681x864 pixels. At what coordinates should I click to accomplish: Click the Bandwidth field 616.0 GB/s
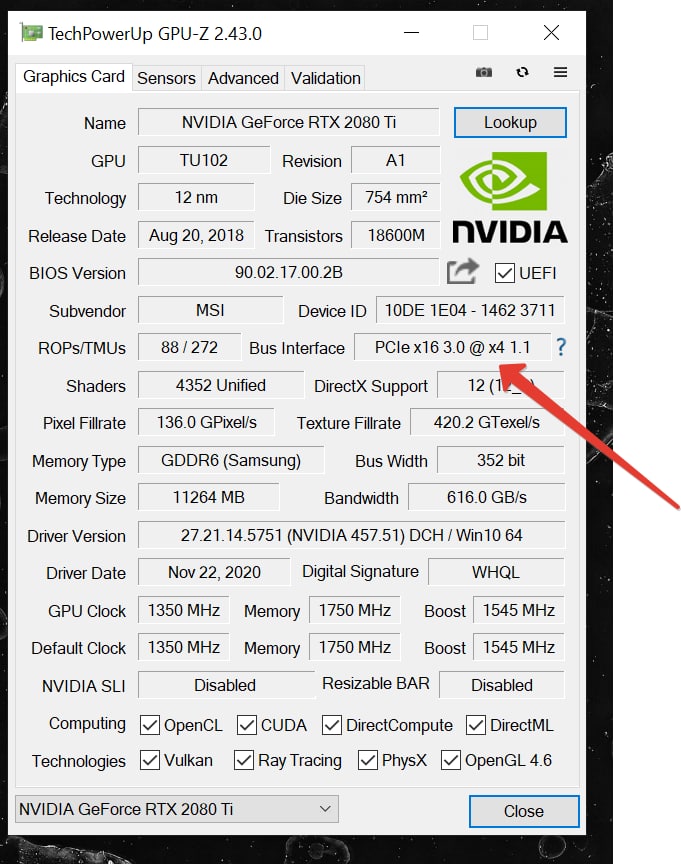(x=487, y=497)
